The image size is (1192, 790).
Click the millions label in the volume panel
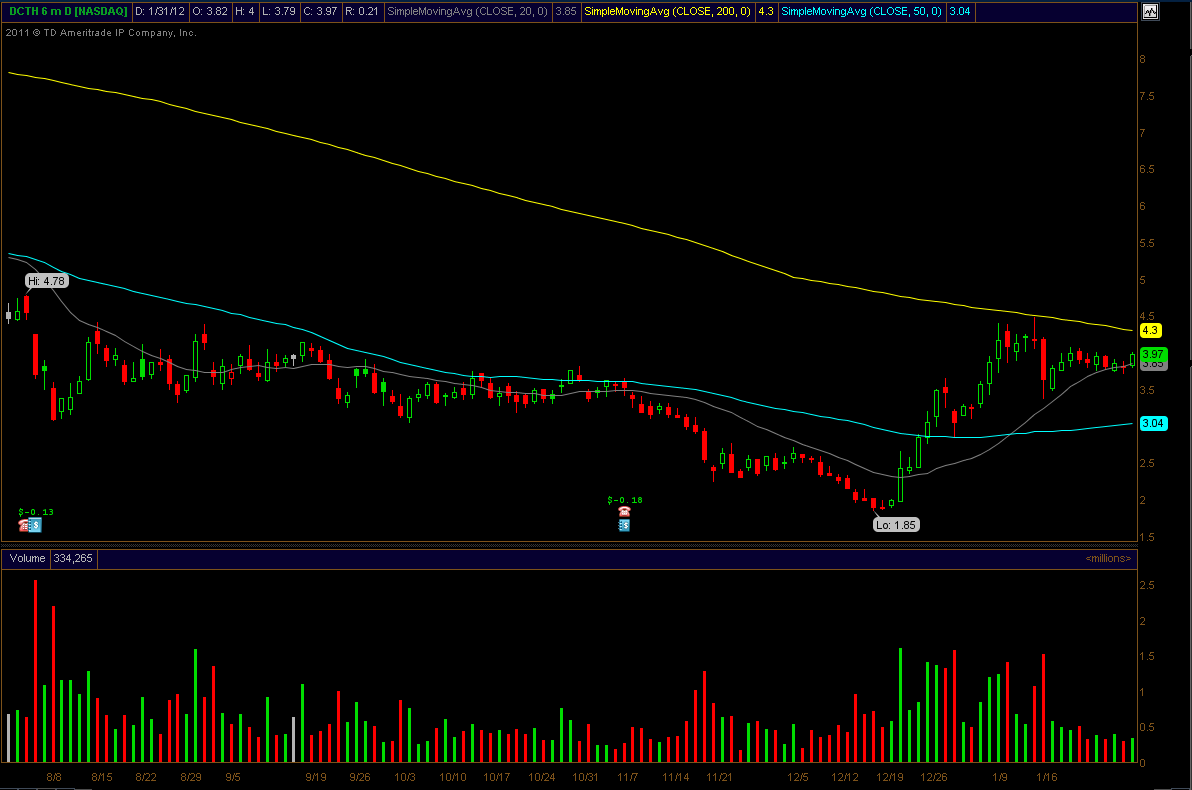[x=1108, y=558]
